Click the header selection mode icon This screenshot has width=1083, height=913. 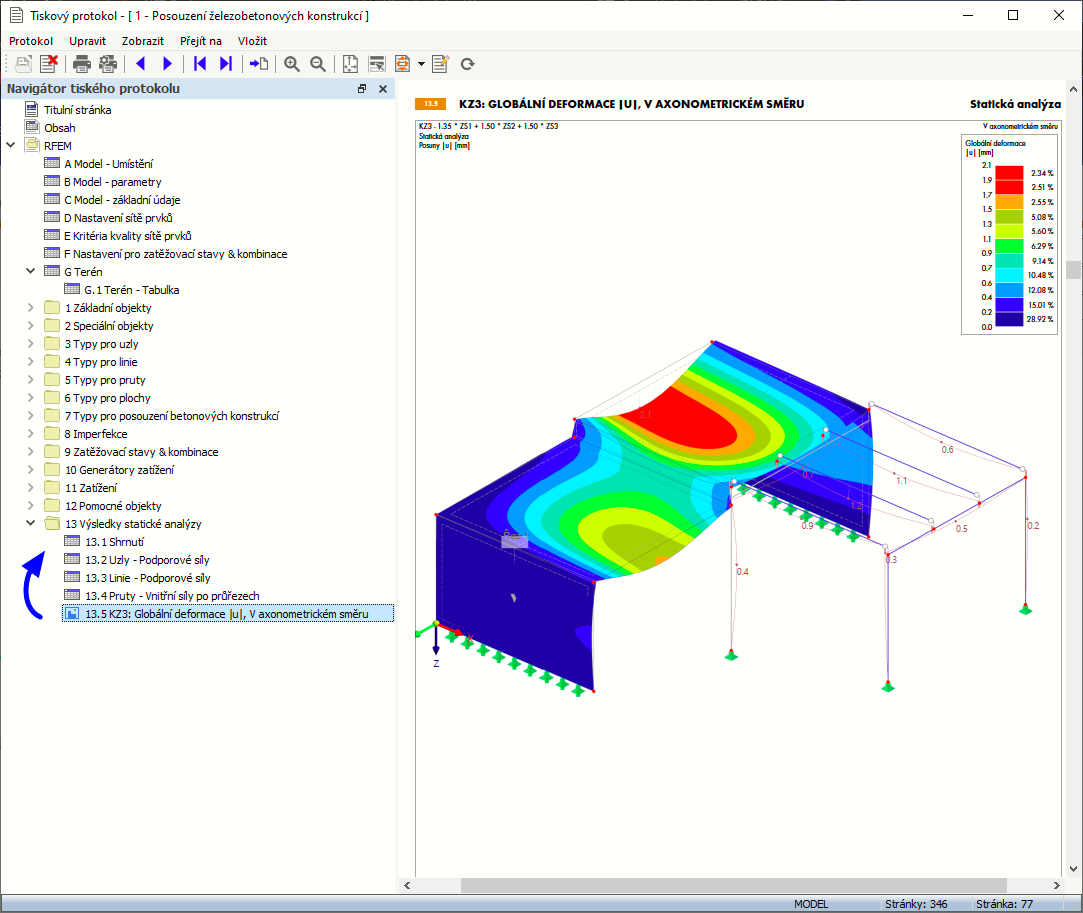(376, 64)
